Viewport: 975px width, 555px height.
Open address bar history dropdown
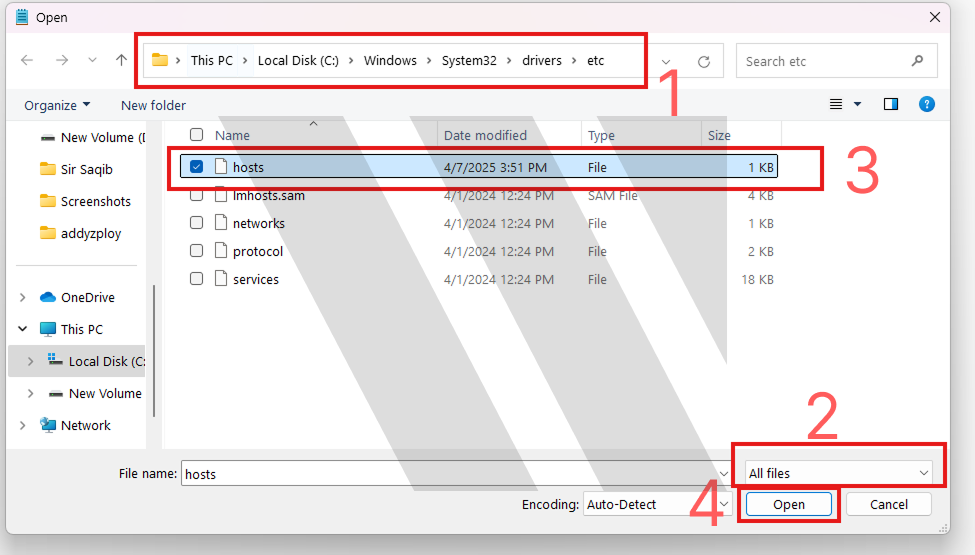[x=666, y=62]
